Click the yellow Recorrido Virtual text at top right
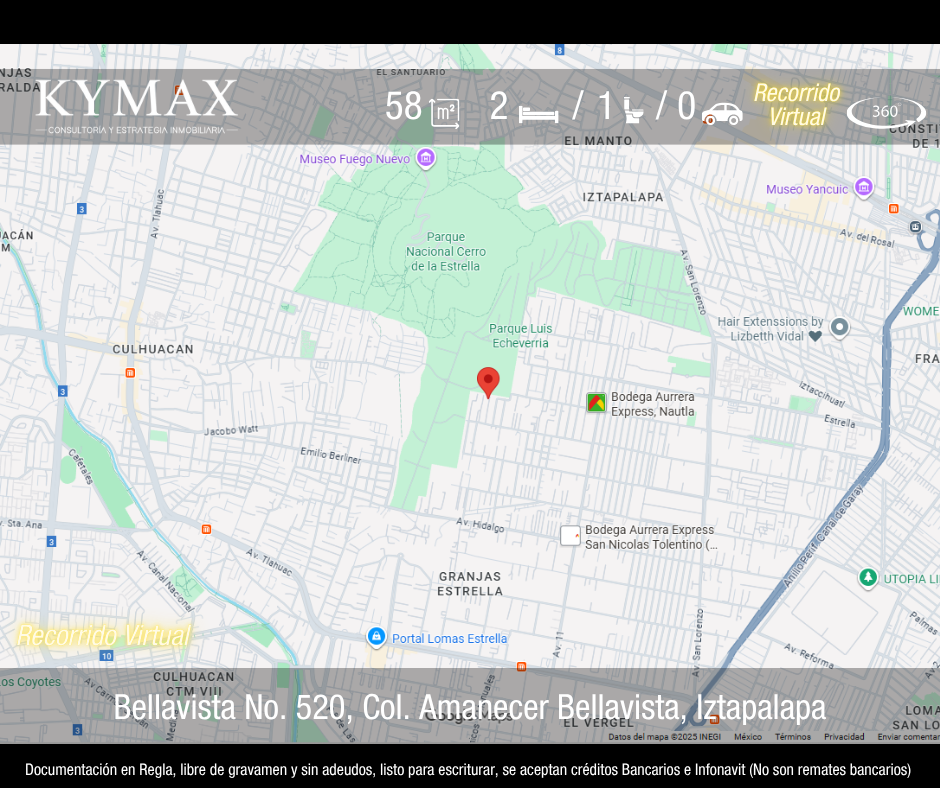 click(796, 105)
